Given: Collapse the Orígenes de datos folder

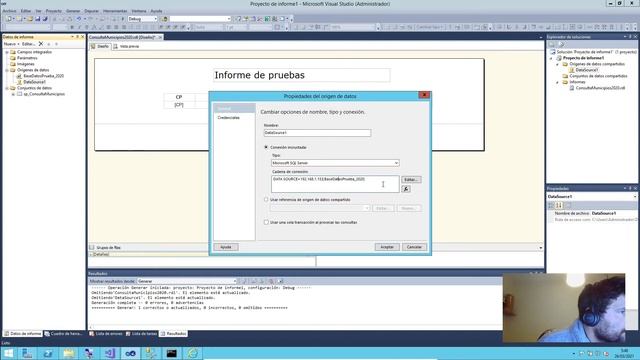Looking at the screenshot, I should (7, 70).
